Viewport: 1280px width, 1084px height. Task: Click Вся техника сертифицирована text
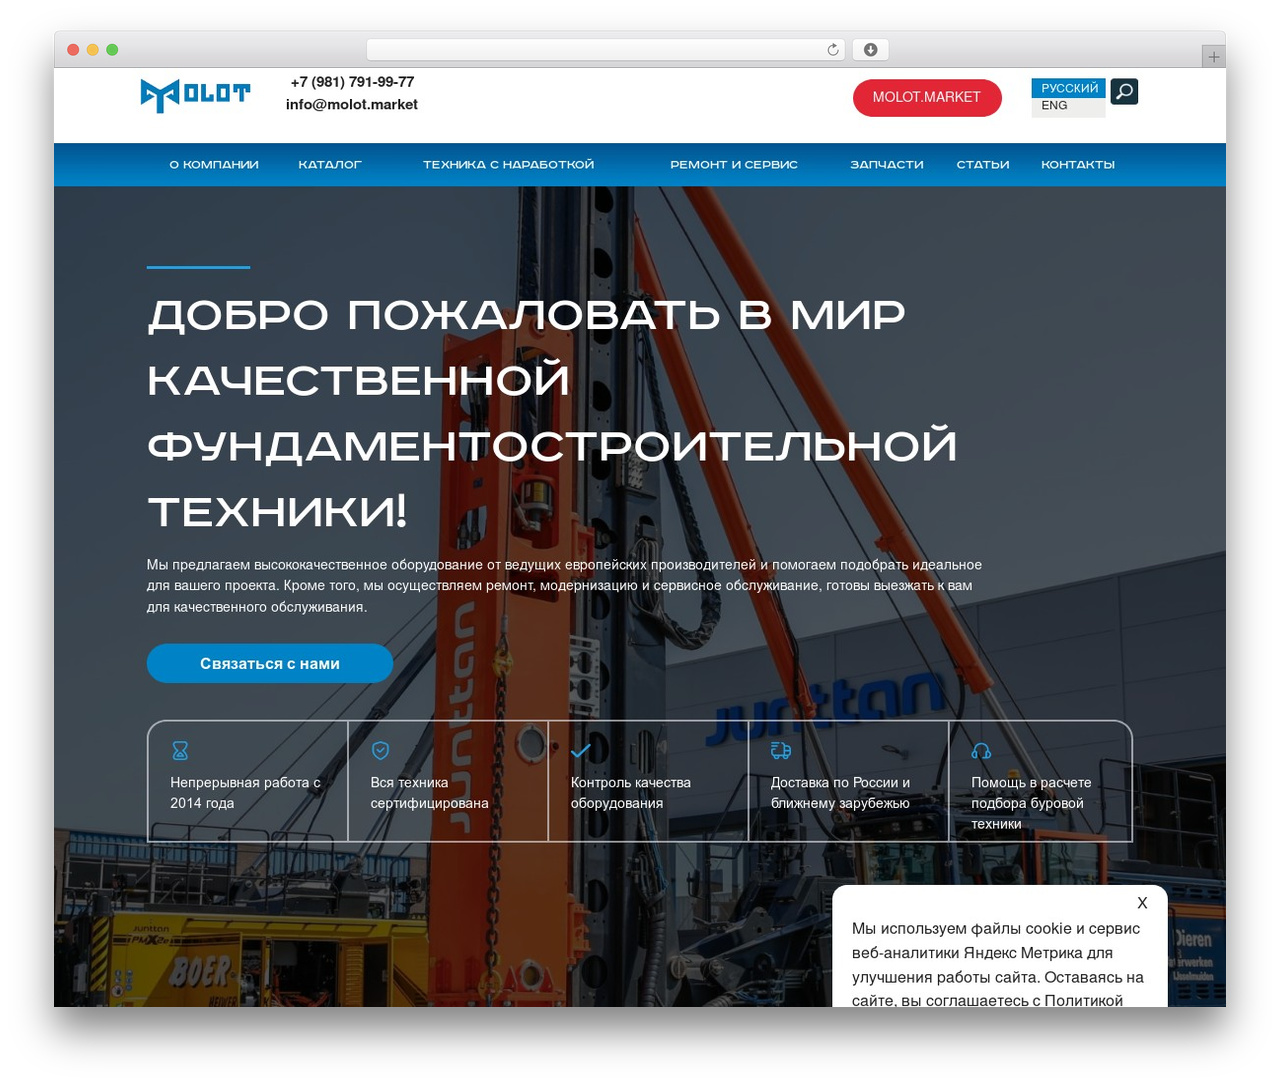pos(430,793)
